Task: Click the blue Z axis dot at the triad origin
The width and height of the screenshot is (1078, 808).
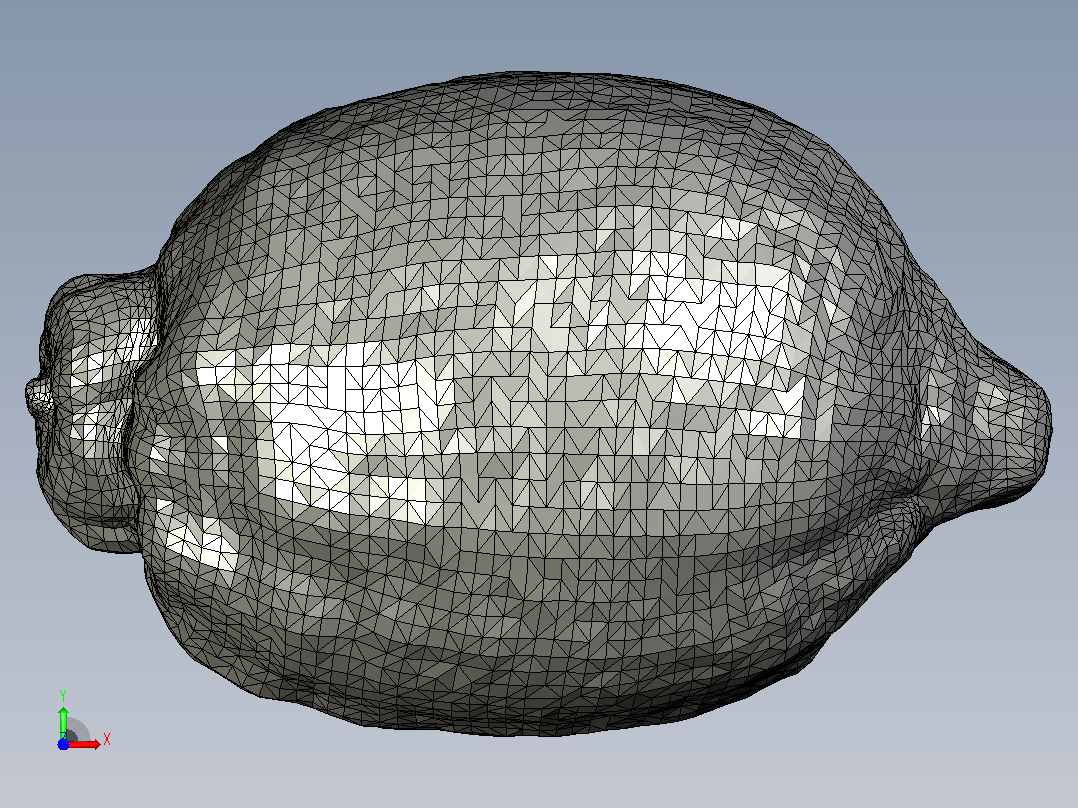Action: click(x=63, y=744)
